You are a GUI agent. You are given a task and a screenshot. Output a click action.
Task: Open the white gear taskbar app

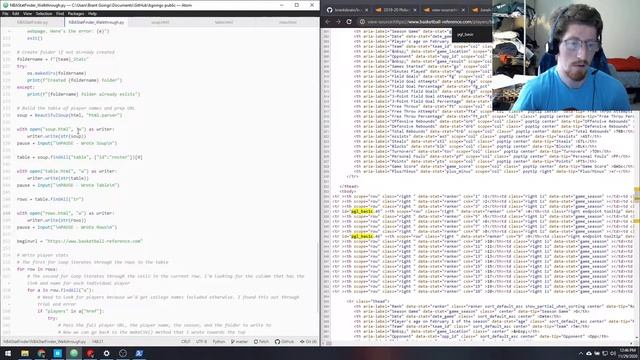[107, 353]
